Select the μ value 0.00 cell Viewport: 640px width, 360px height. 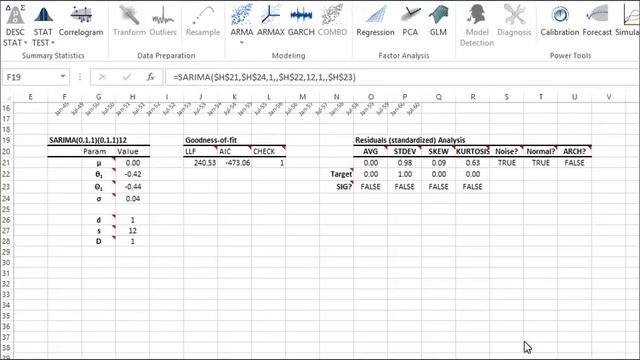[x=132, y=162]
